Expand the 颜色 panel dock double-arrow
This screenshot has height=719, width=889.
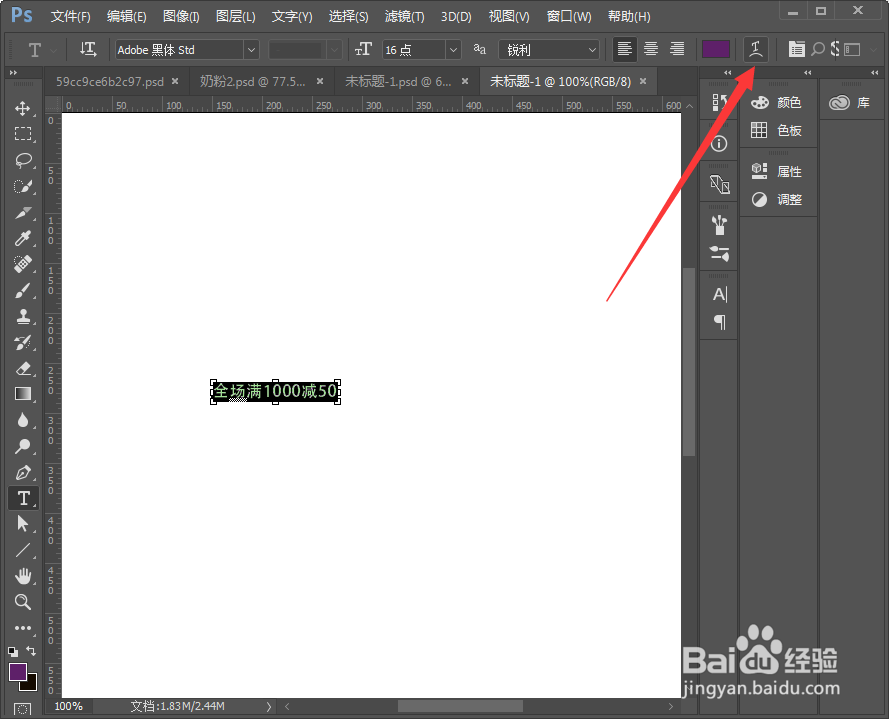tap(807, 73)
